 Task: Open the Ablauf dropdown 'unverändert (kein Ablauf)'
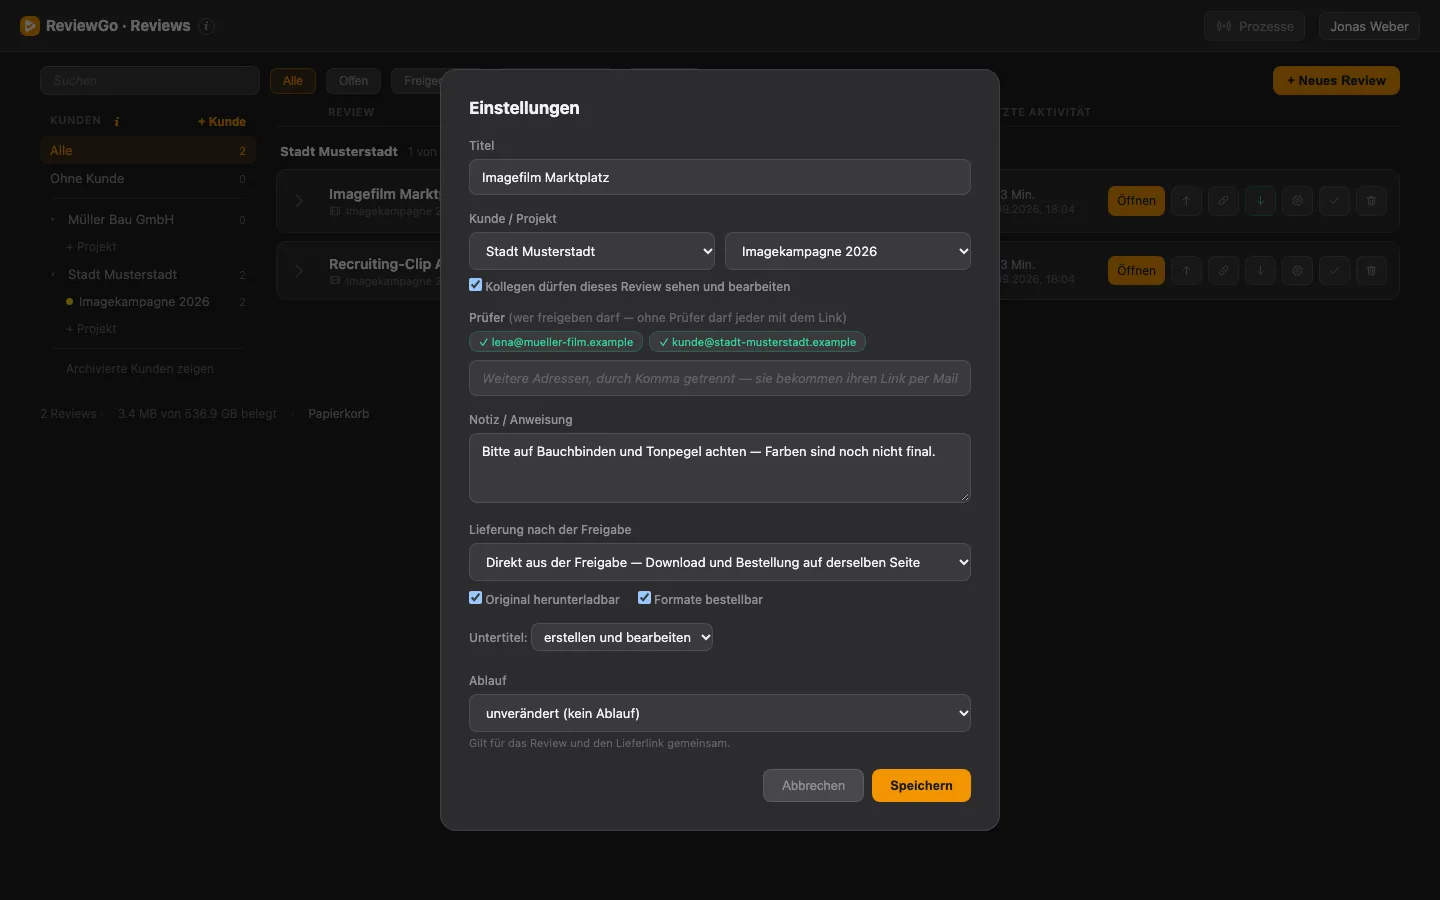pos(720,713)
